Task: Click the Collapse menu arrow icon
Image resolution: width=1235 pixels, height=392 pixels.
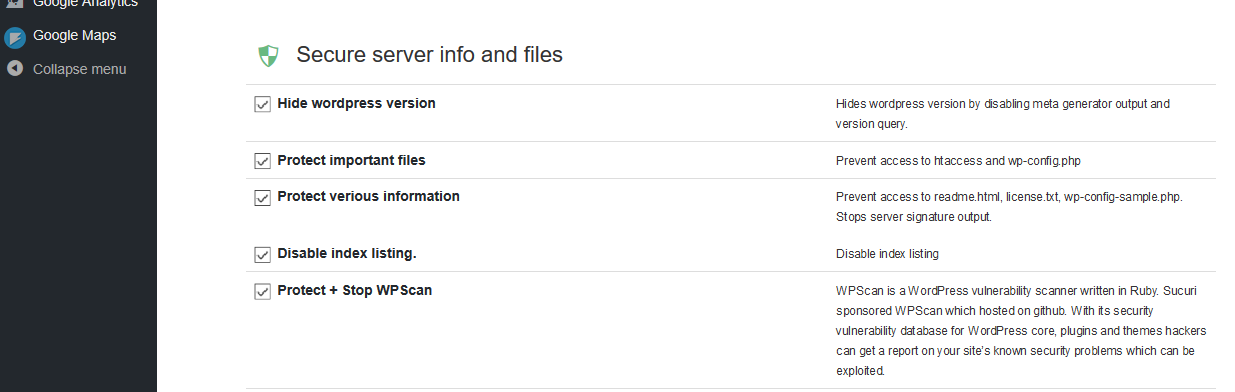Action: (14, 69)
